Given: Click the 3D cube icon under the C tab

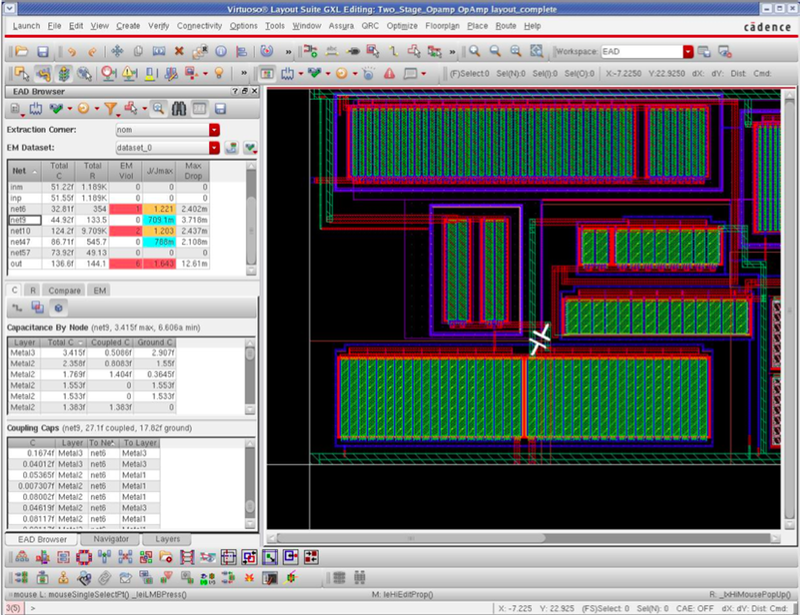Looking at the screenshot, I should [x=58, y=308].
